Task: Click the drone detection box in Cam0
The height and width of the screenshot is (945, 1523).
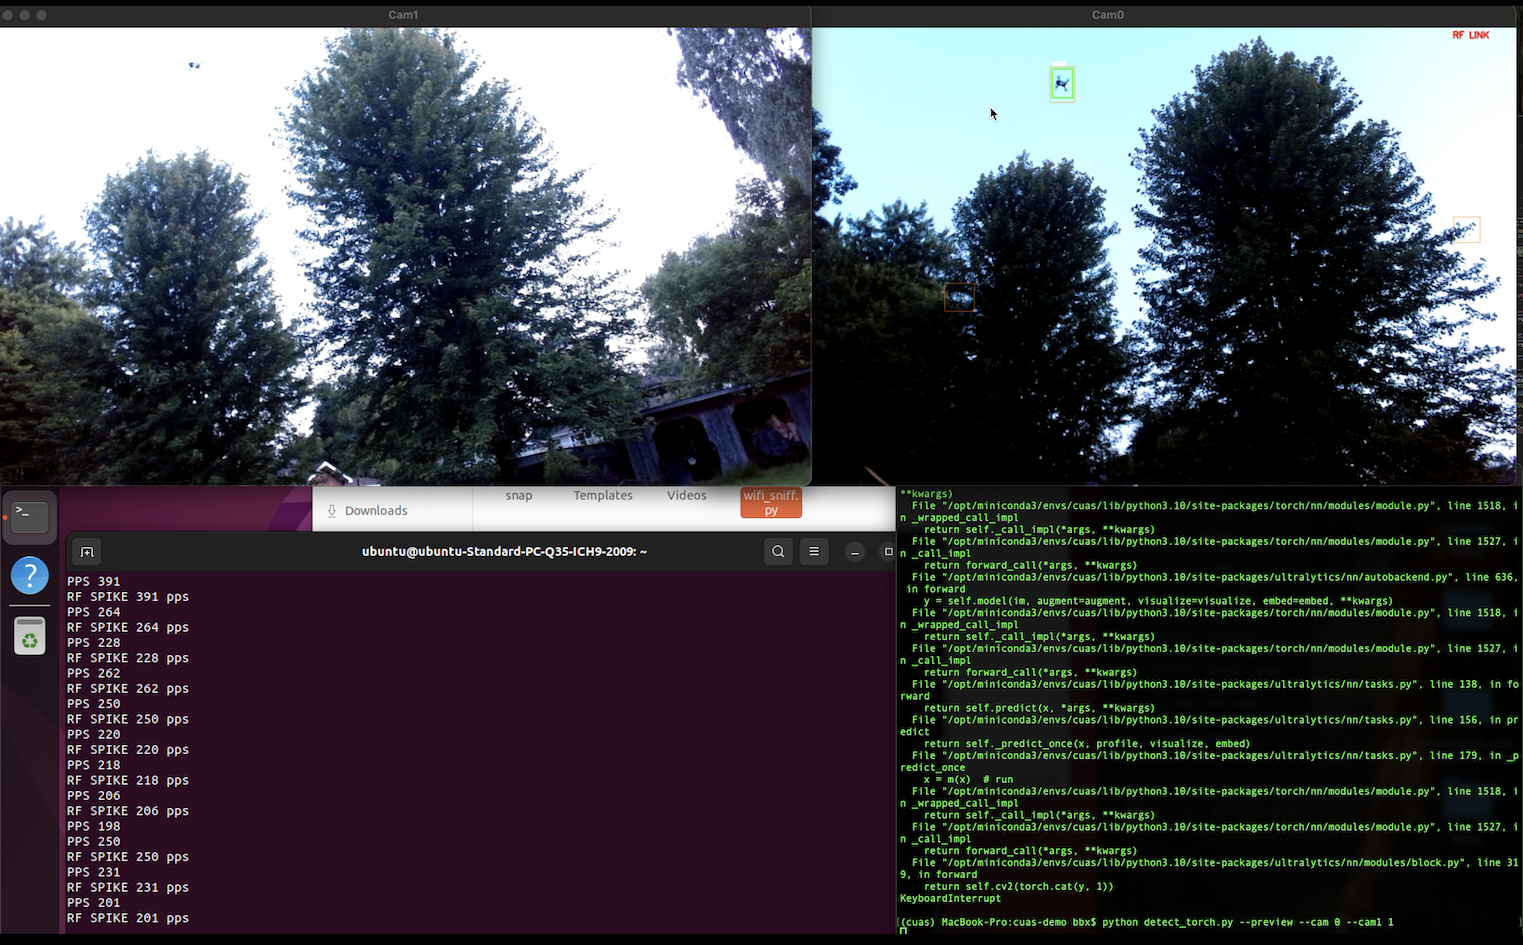Action: click(1061, 83)
